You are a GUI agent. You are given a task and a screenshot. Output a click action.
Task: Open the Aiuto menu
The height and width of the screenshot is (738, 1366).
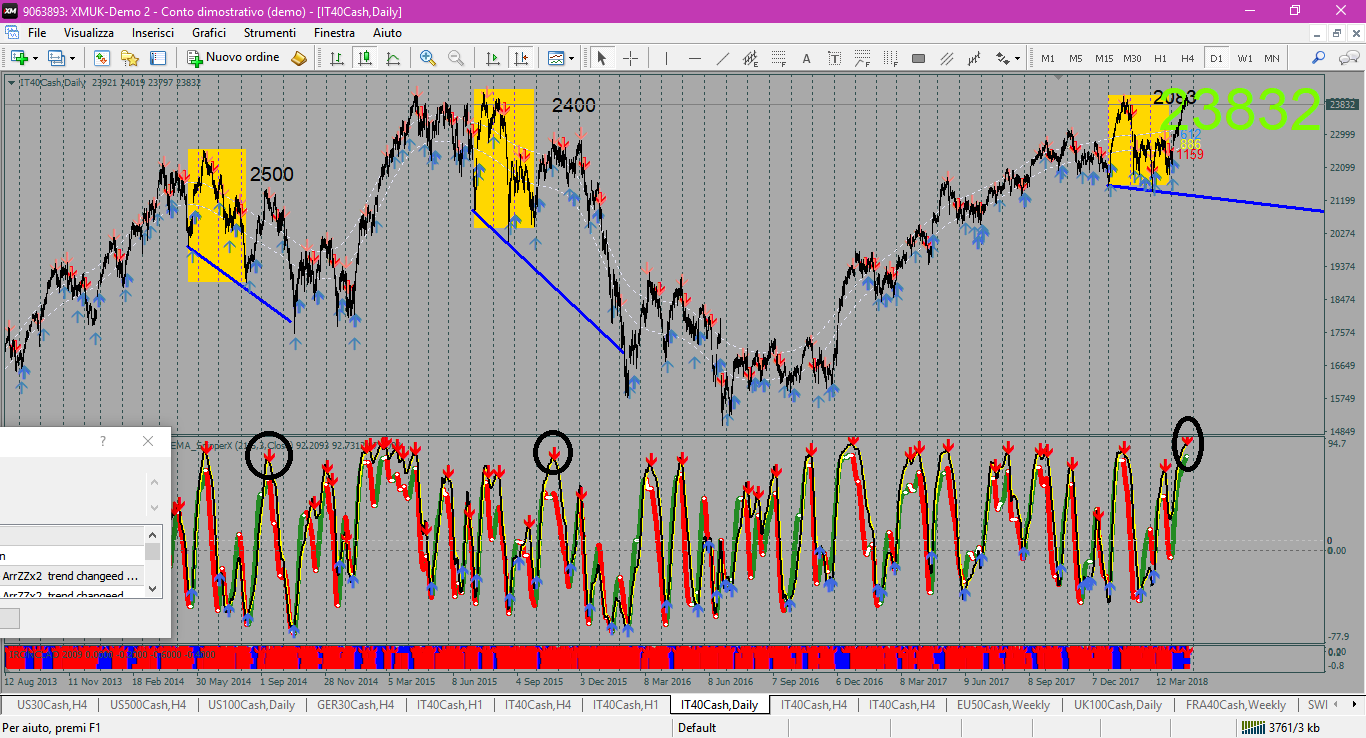pyautogui.click(x=387, y=33)
